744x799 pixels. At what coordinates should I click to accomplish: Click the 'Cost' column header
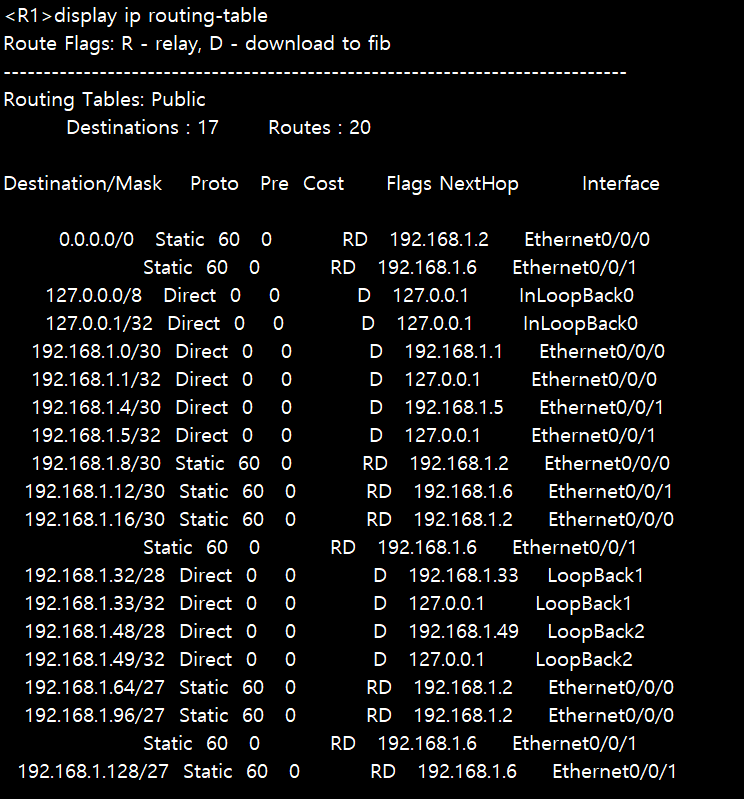pos(324,183)
